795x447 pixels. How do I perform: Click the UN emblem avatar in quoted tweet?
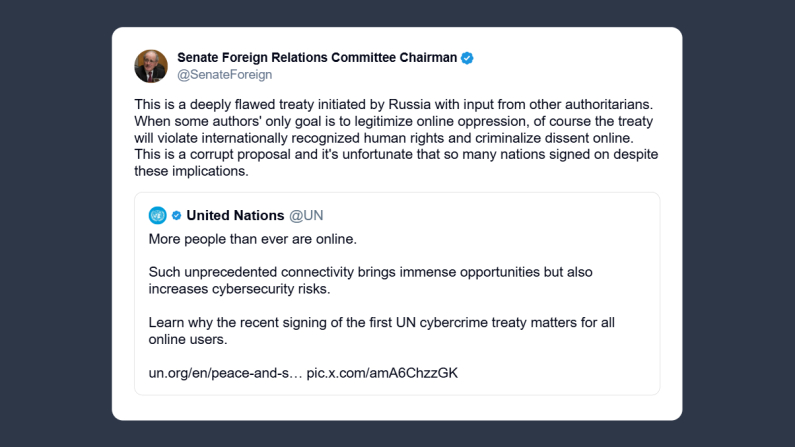pos(157,215)
